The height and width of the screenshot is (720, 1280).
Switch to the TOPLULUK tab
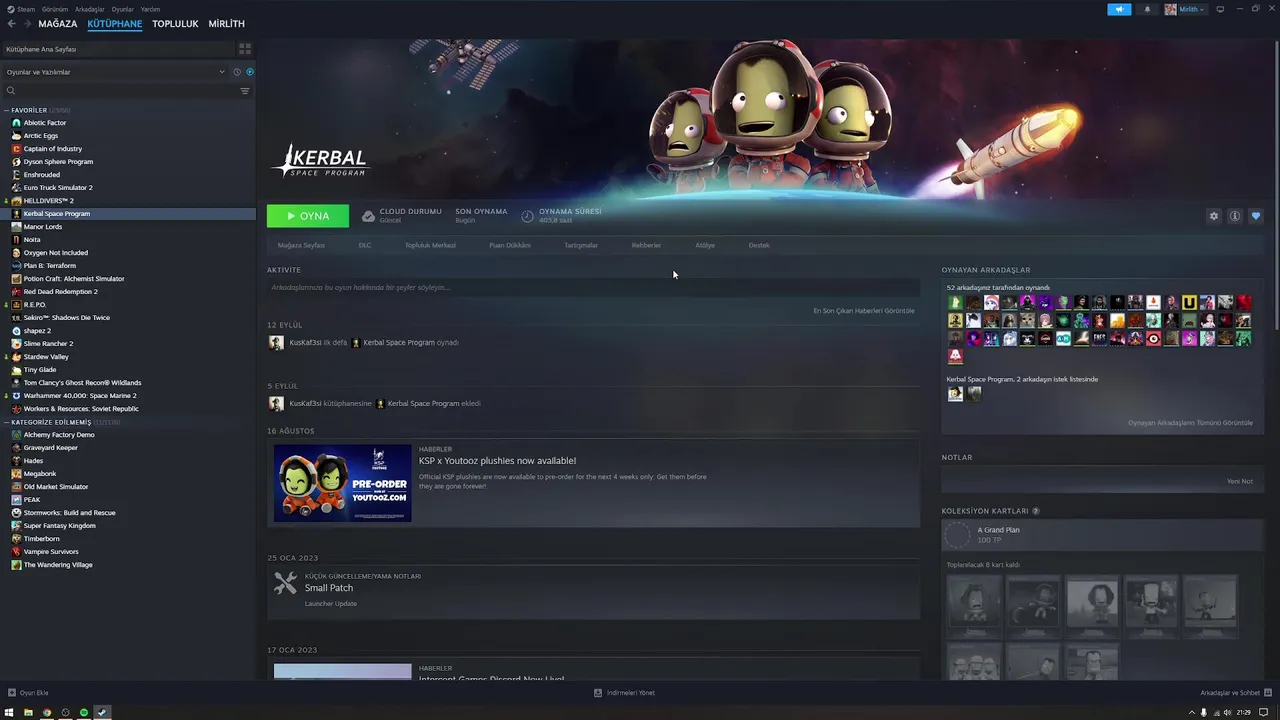[175, 24]
